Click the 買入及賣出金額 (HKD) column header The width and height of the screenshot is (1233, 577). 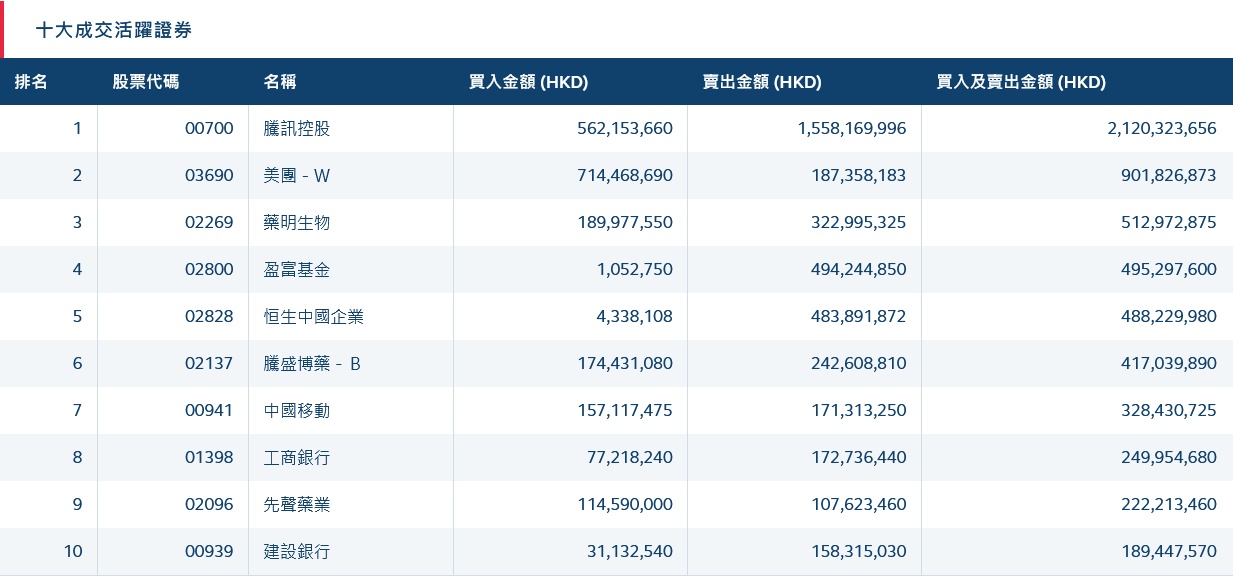(1021, 82)
